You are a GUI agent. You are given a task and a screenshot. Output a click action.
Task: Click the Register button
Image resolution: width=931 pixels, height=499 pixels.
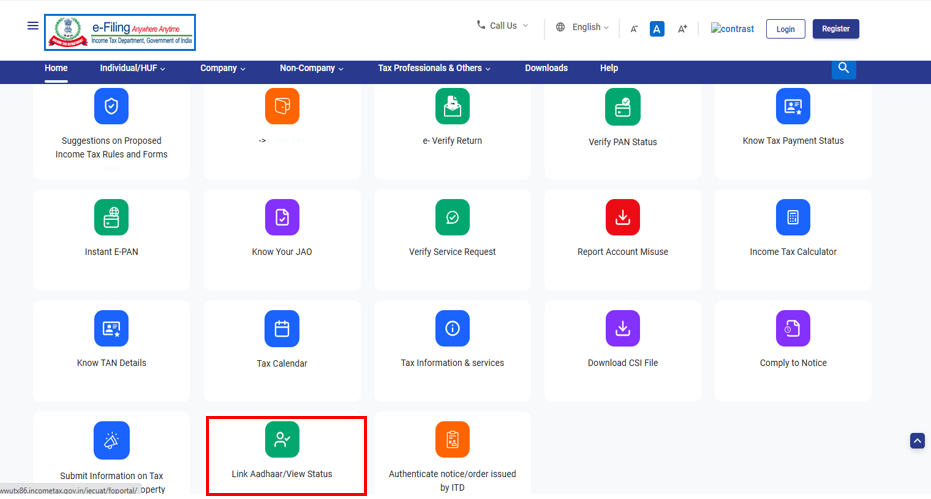[x=835, y=29]
